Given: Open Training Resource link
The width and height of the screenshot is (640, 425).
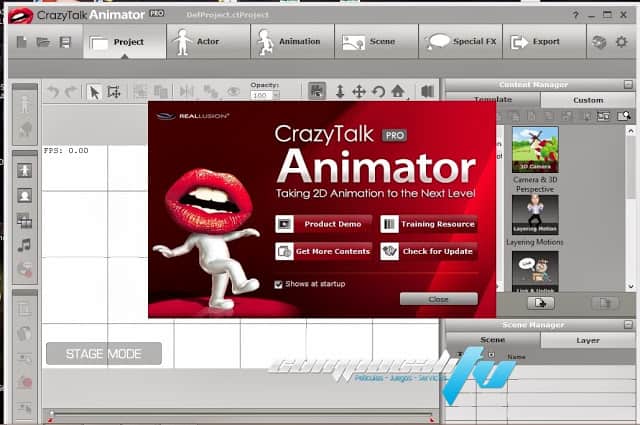Looking at the screenshot, I should [429, 224].
